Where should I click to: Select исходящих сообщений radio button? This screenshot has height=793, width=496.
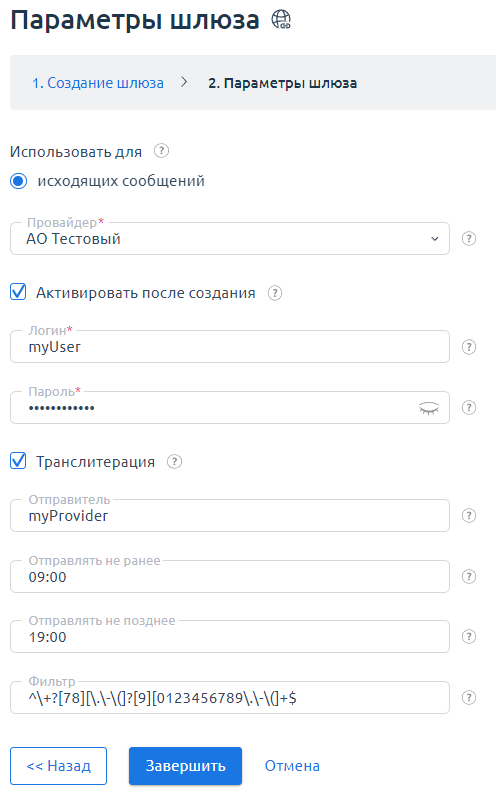click(x=19, y=181)
